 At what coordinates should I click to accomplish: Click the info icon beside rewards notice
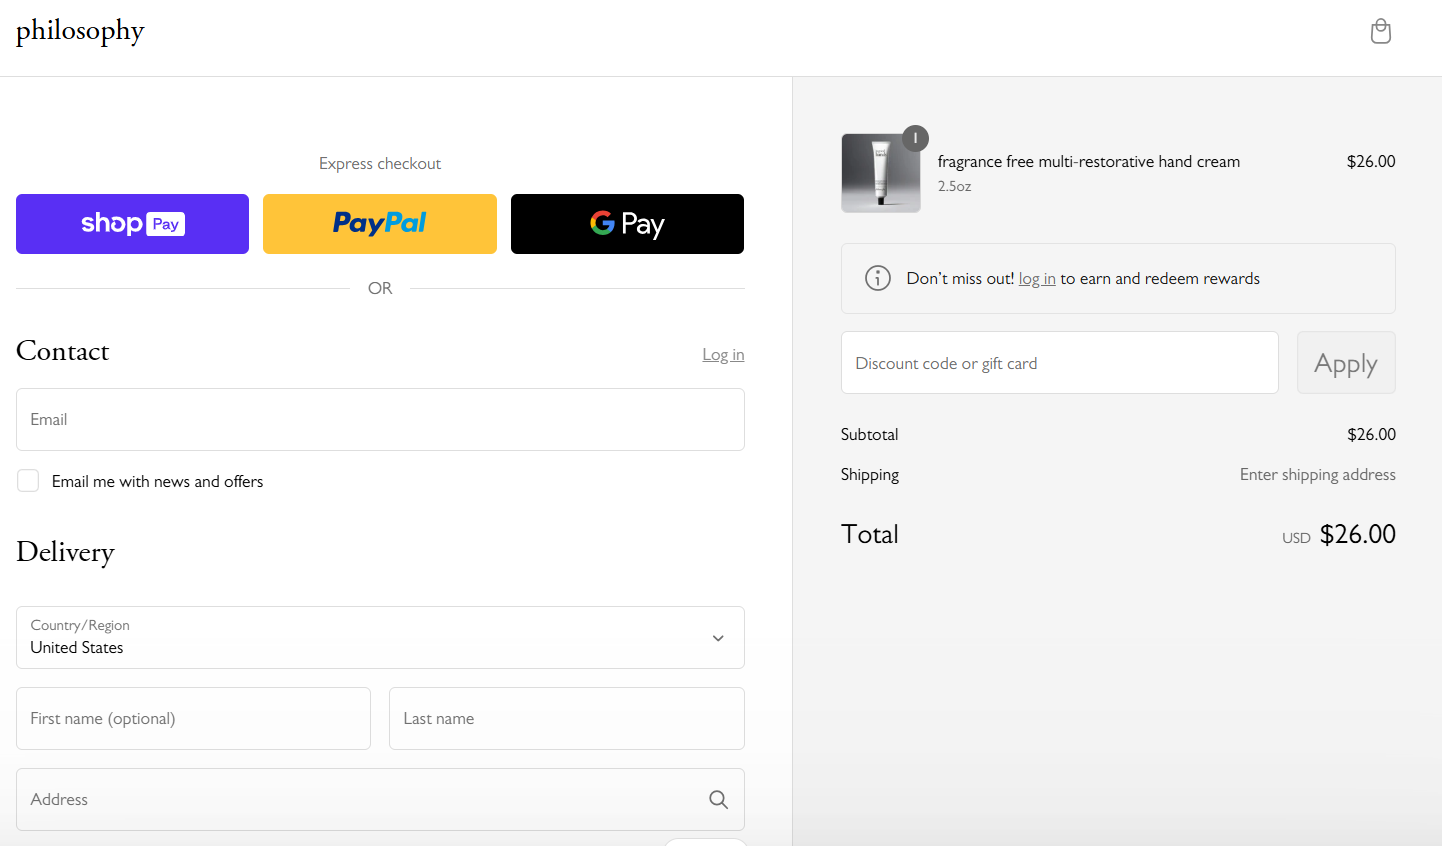pyautogui.click(x=877, y=278)
